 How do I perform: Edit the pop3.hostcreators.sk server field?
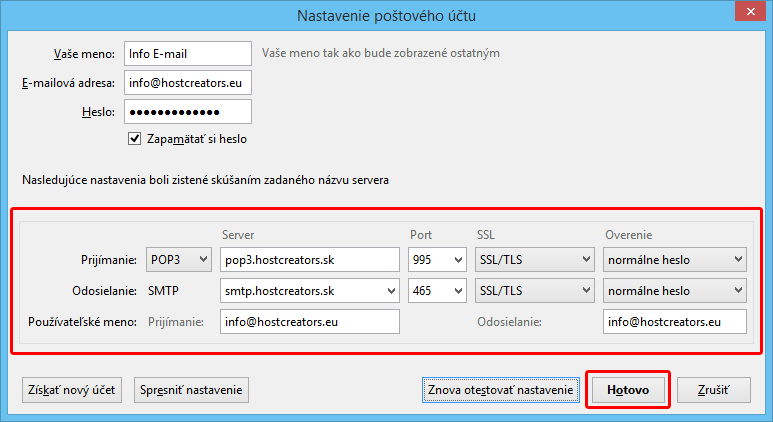tap(310, 259)
